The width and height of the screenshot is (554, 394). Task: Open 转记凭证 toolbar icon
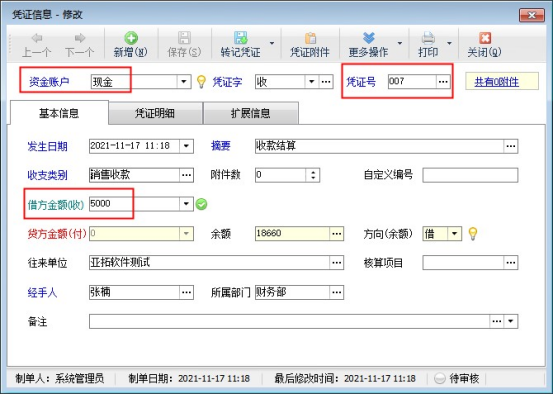coord(241,38)
